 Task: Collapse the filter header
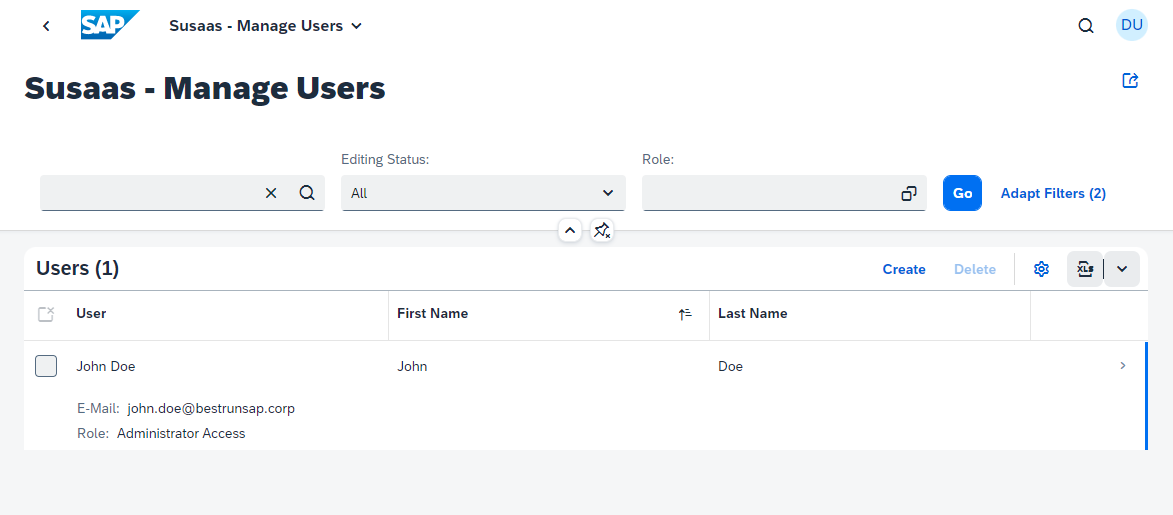point(570,231)
